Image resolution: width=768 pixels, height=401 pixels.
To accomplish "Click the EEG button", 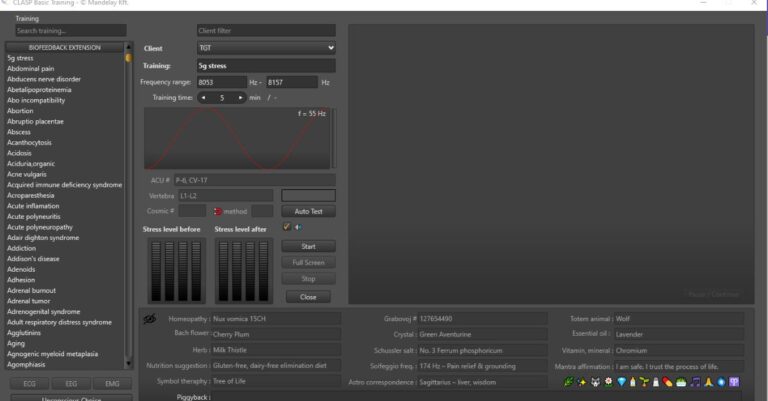I will [71, 383].
